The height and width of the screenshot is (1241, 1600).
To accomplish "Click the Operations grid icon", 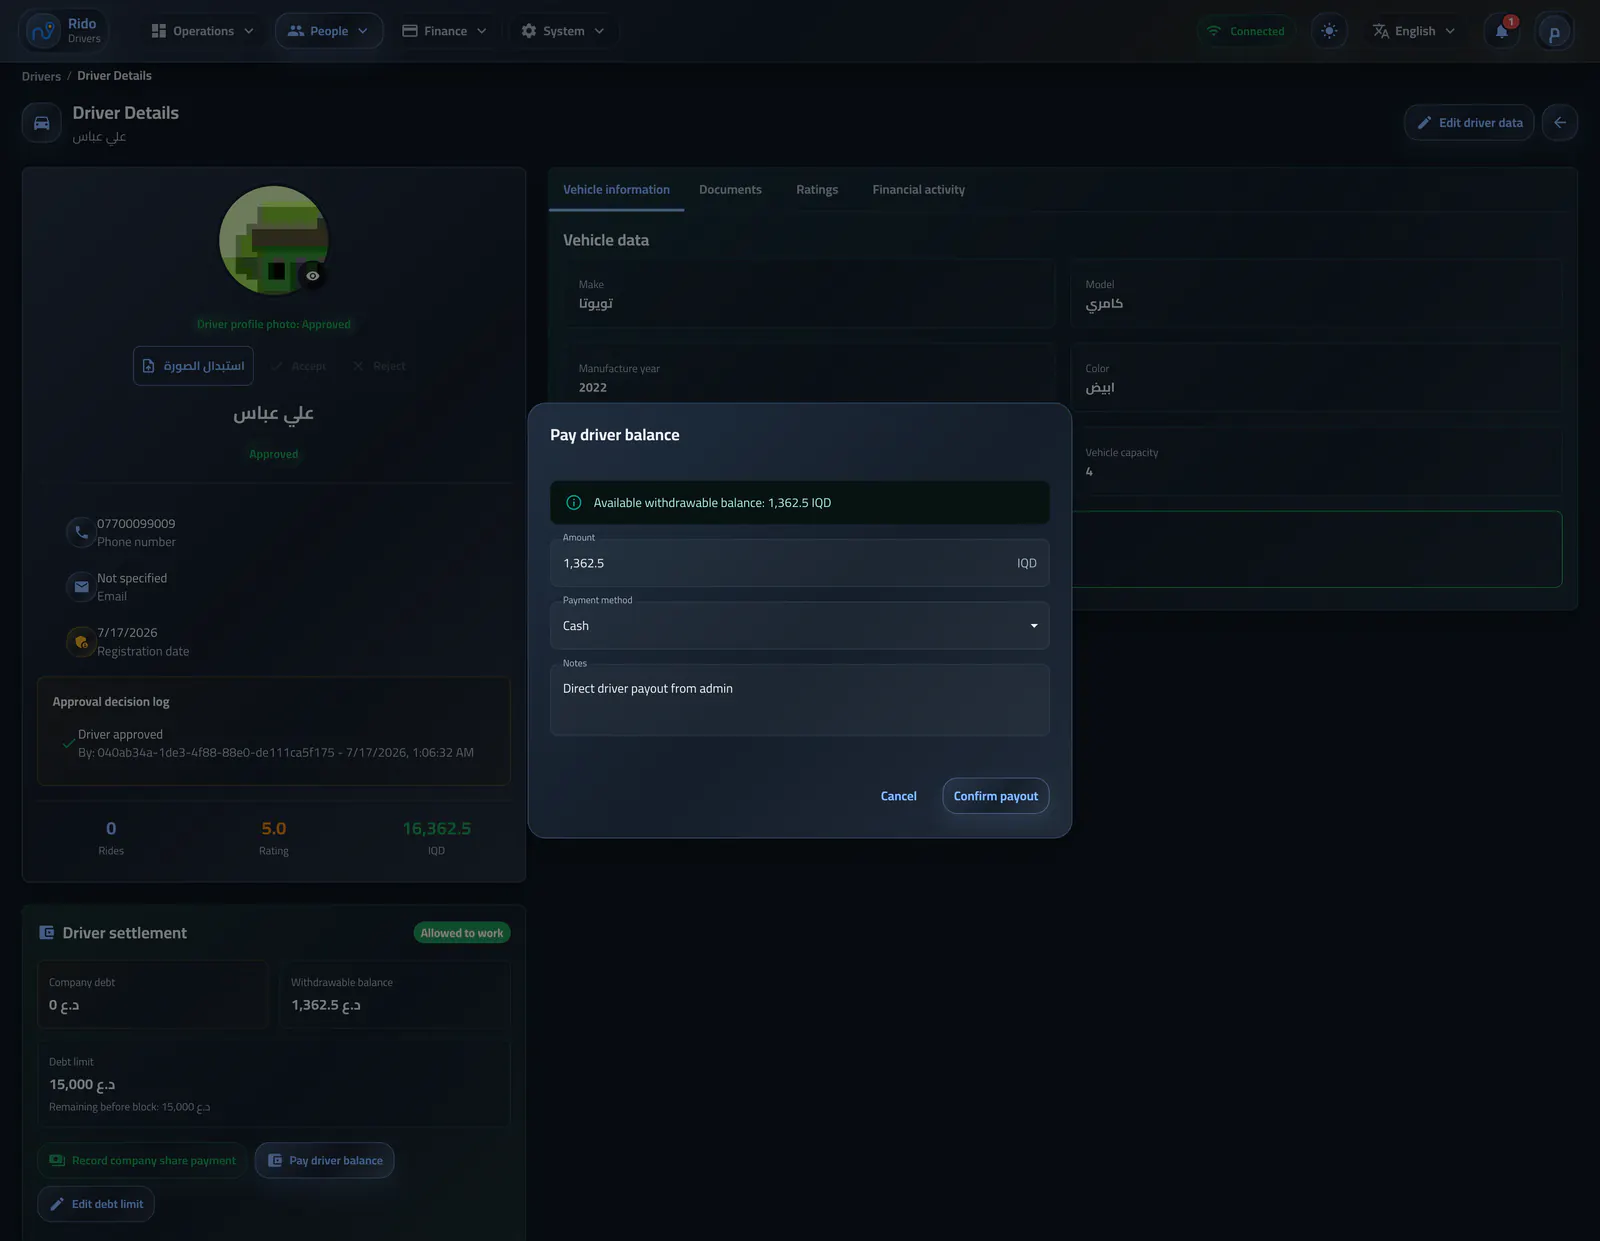I will coord(159,31).
